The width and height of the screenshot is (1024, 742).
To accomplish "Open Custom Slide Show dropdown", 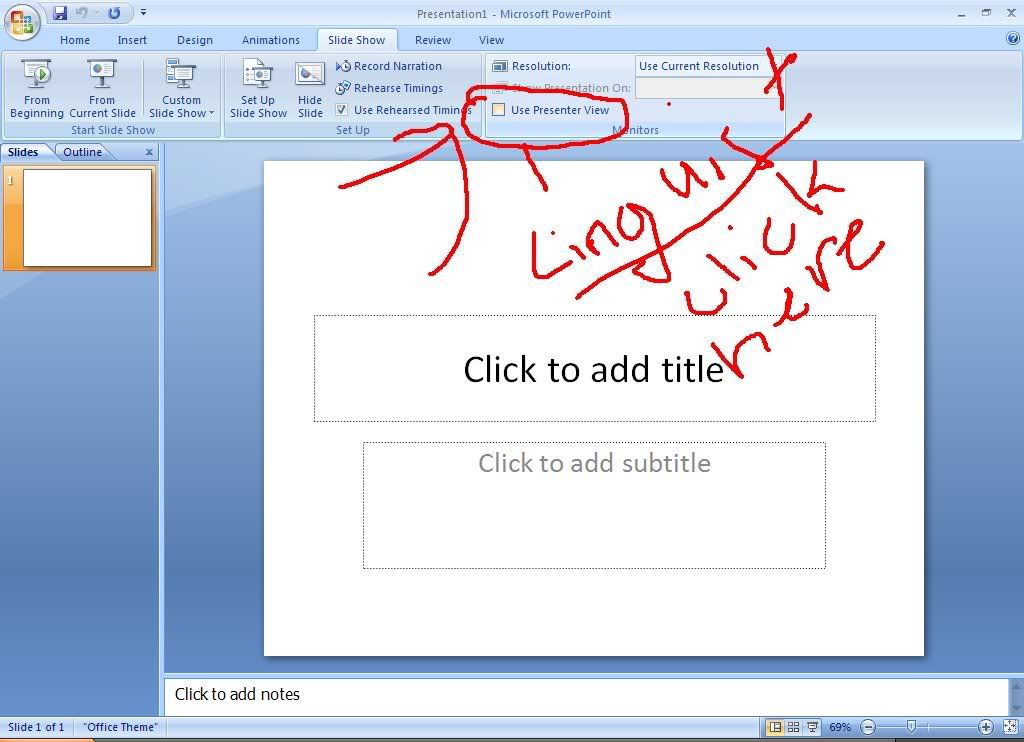I will click(x=181, y=89).
